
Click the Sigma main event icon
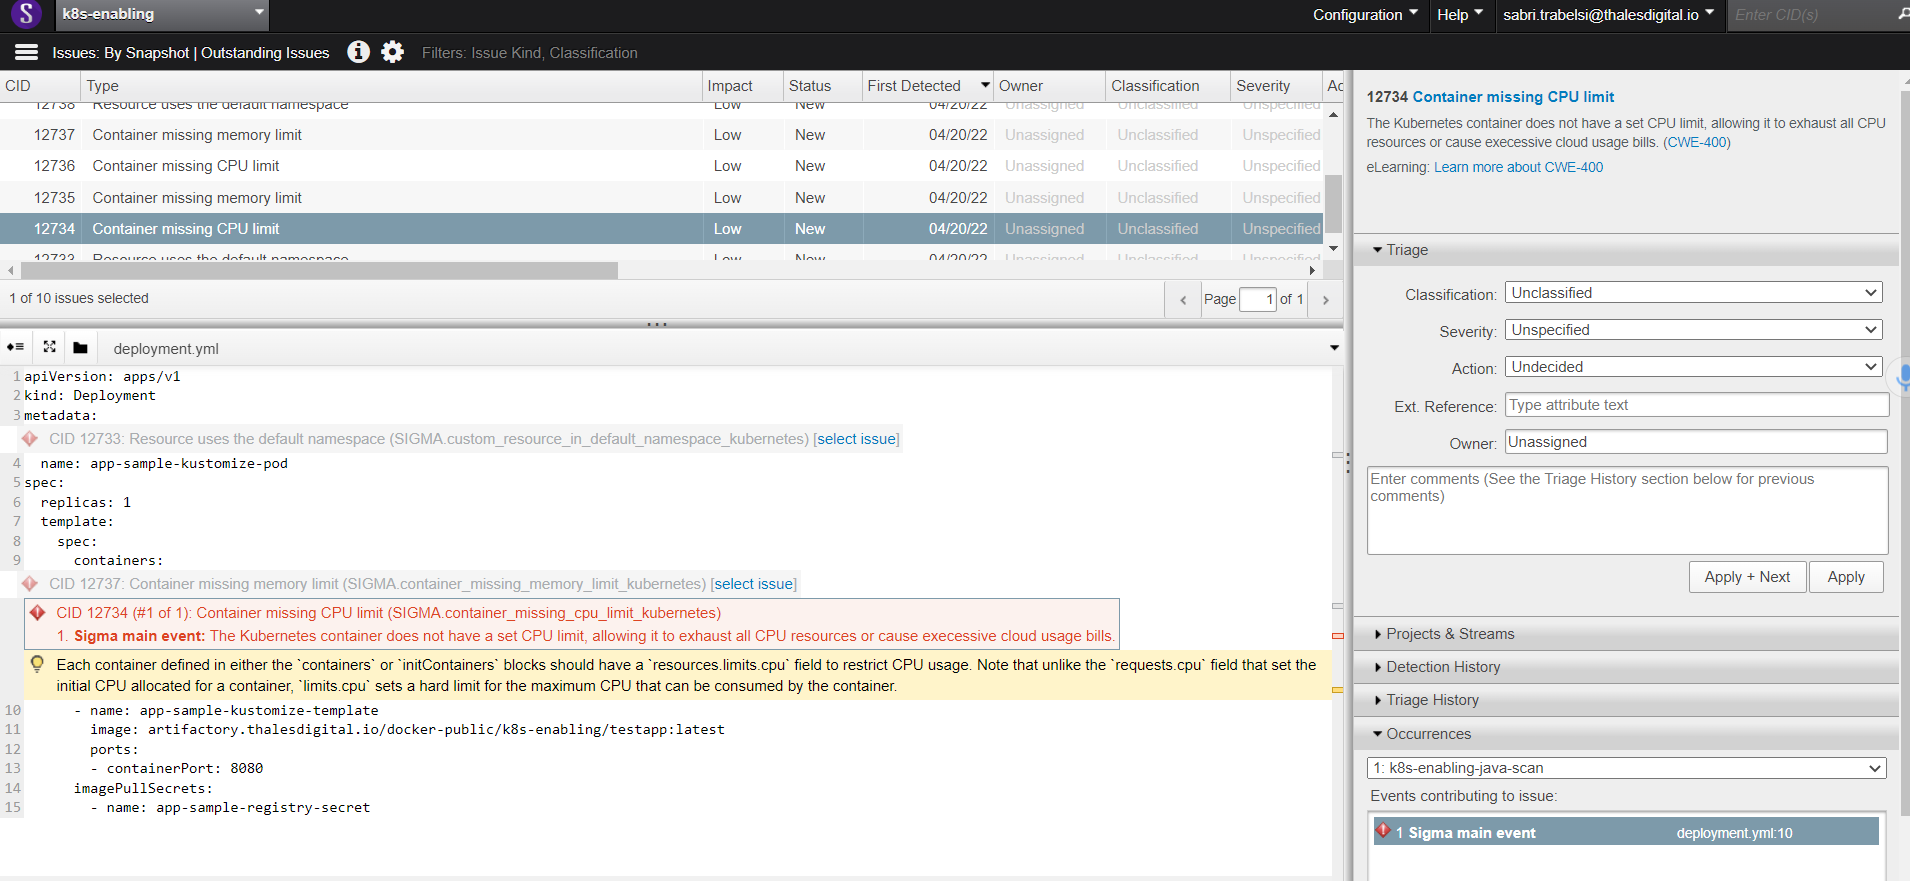(x=1384, y=831)
